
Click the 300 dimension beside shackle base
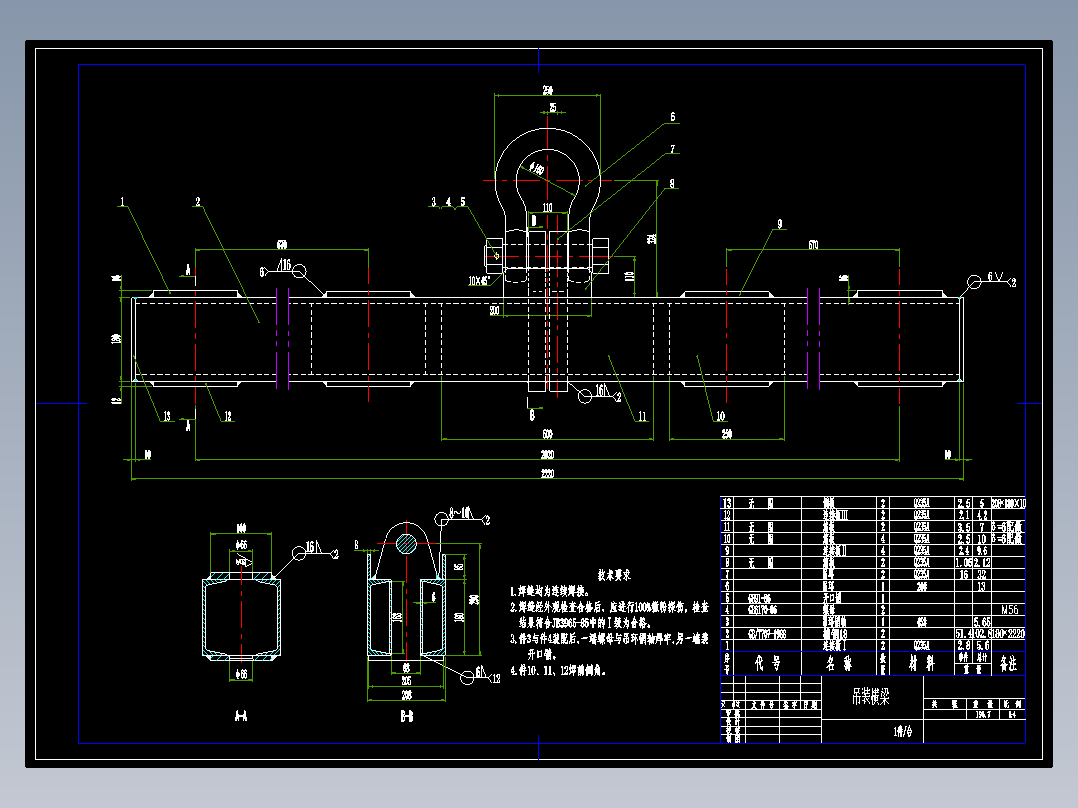(x=494, y=311)
